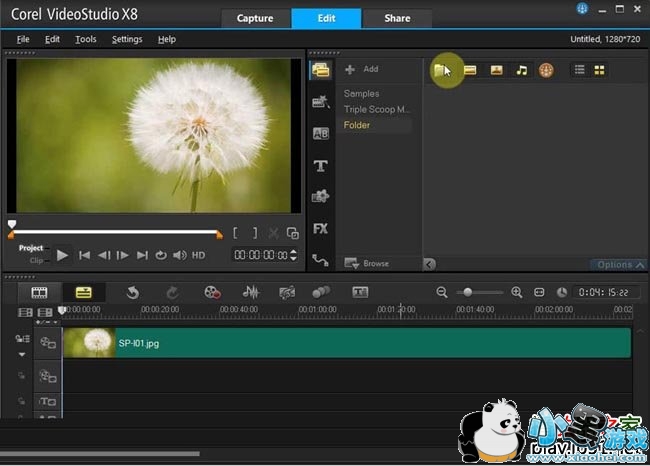650x466 pixels.
Task: Click the Add folder button
Action: [362, 69]
